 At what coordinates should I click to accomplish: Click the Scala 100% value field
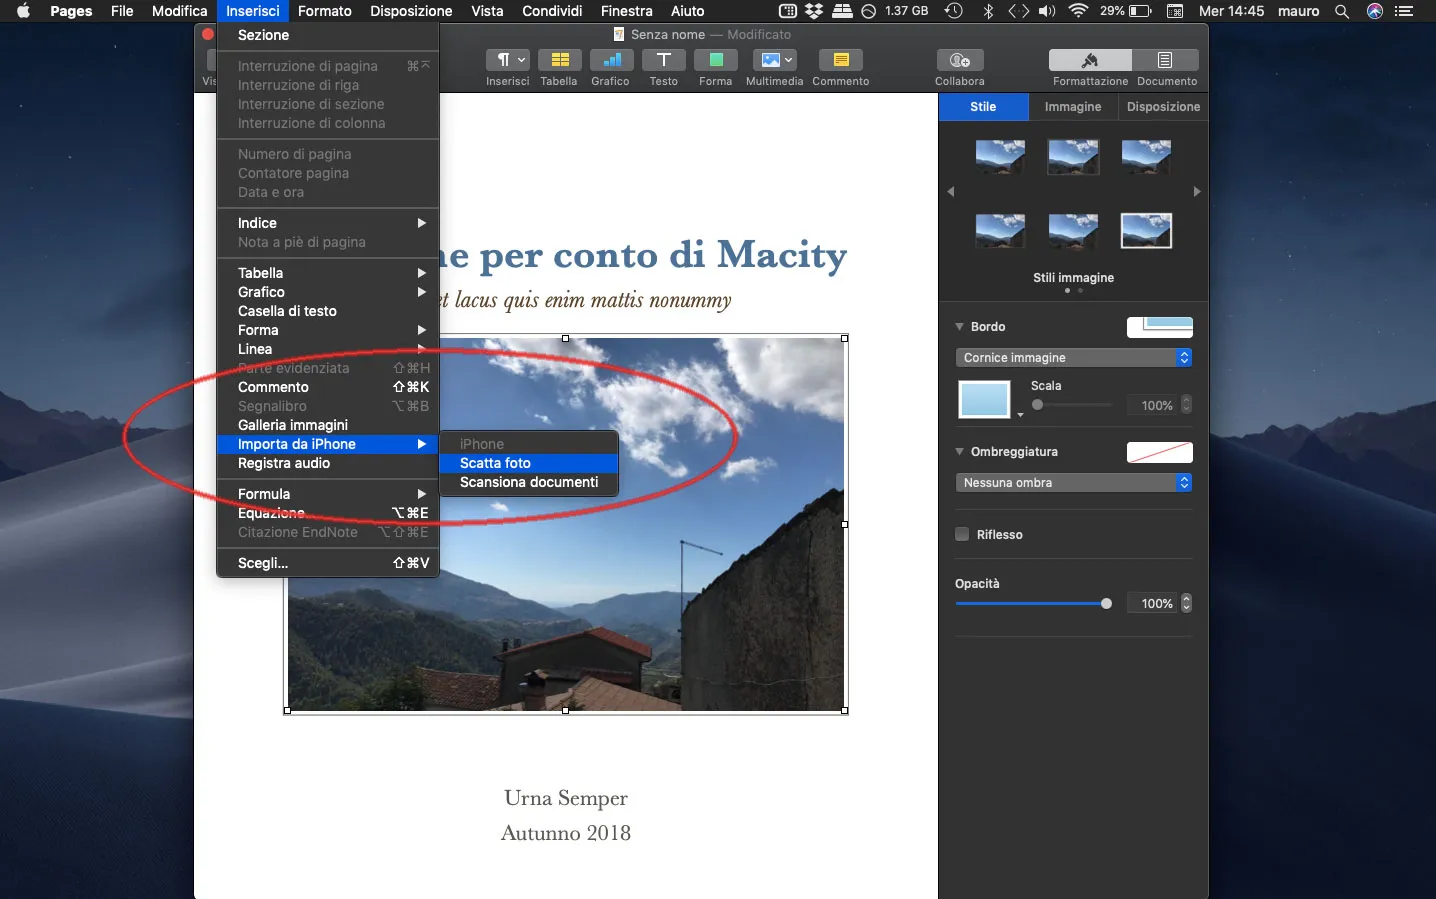coord(1154,405)
